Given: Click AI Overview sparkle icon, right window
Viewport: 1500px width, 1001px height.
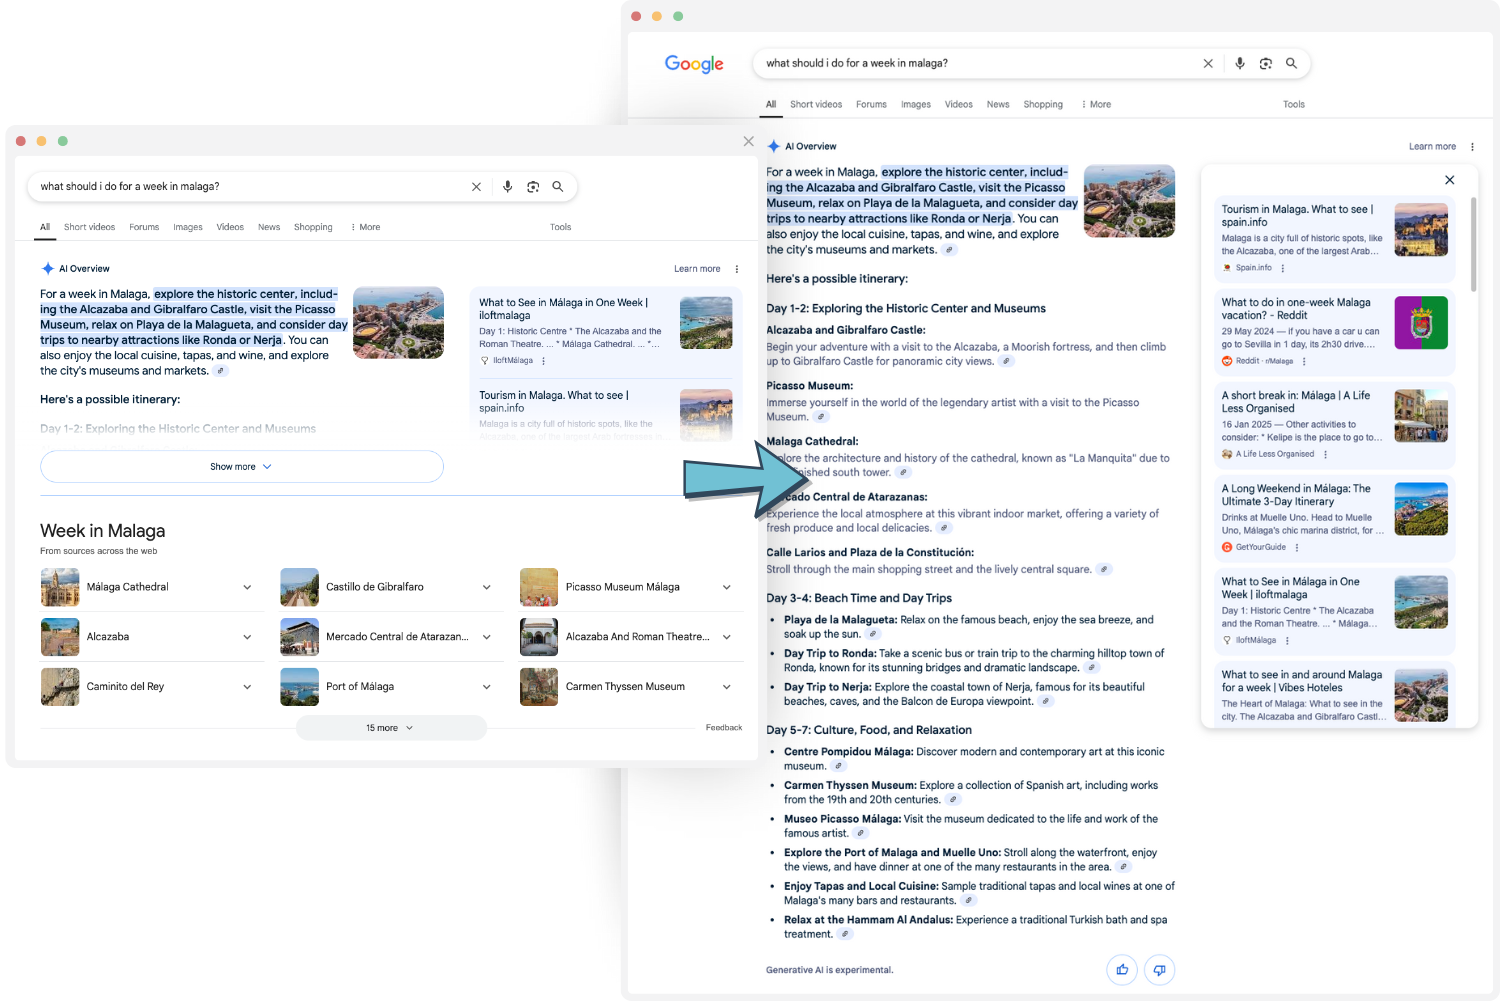Looking at the screenshot, I should tap(773, 146).
